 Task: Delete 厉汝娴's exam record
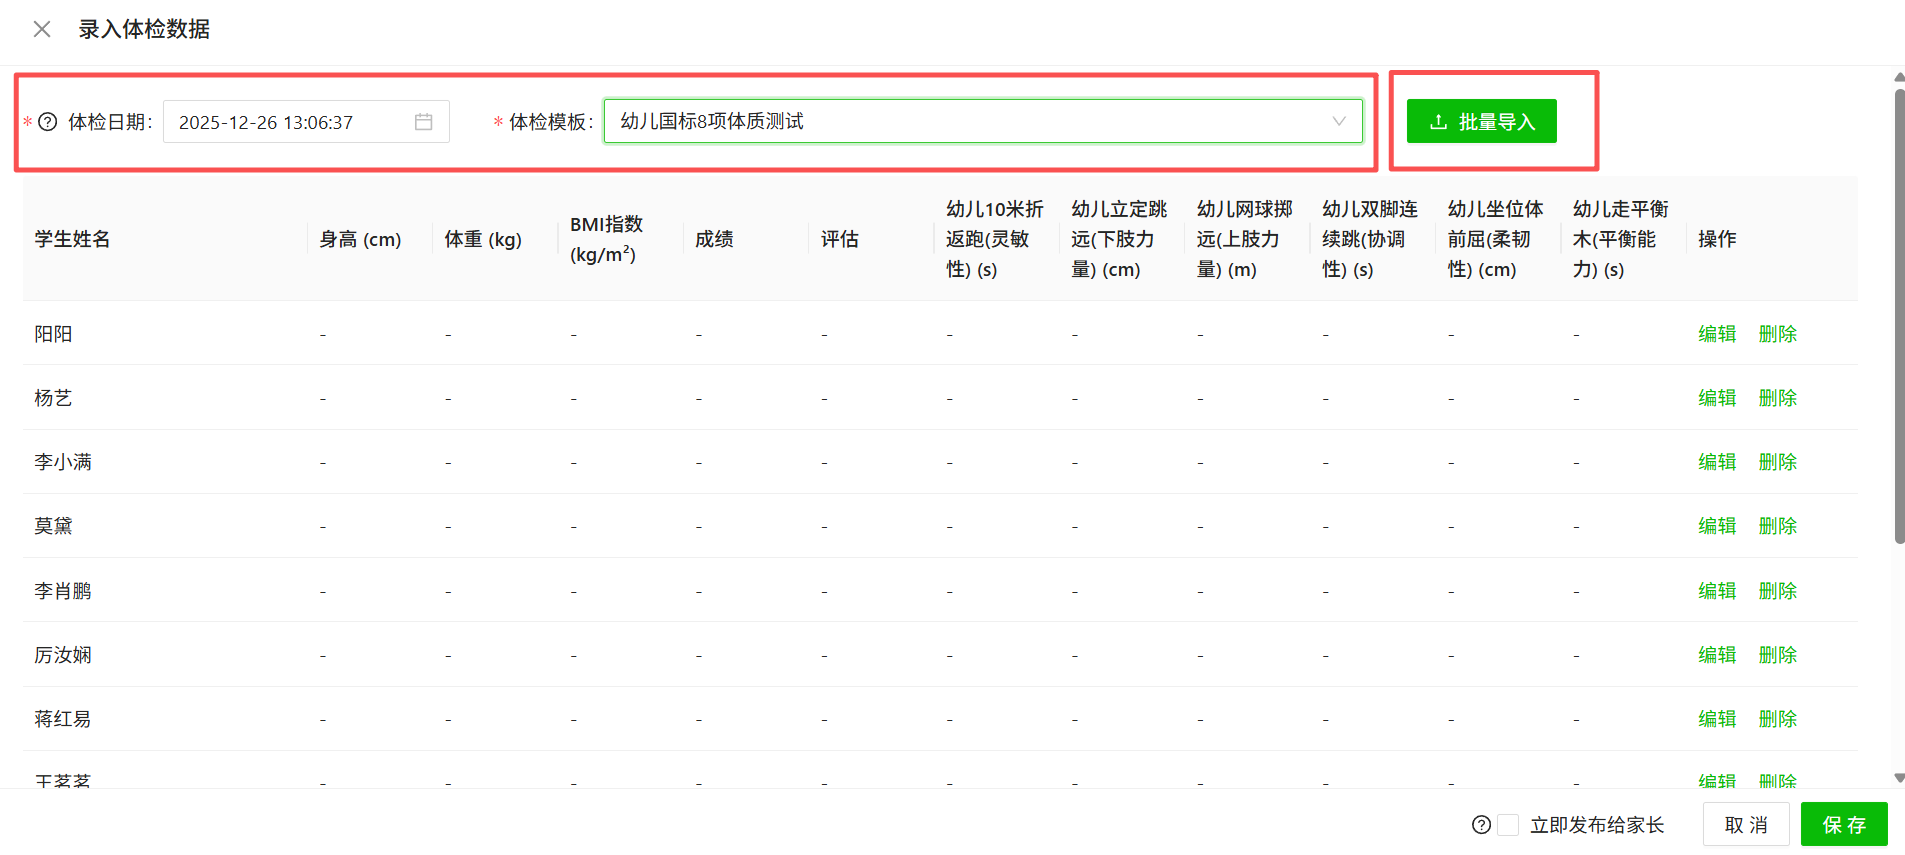pyautogui.click(x=1777, y=655)
